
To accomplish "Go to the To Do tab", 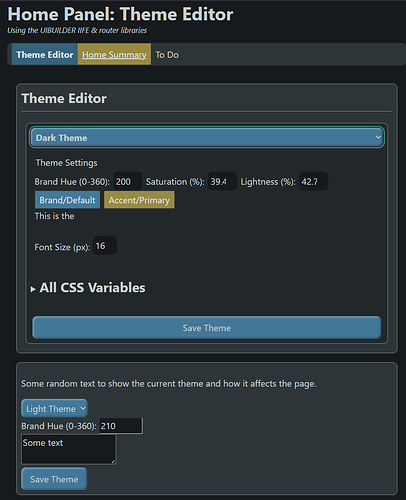I will (167, 55).
